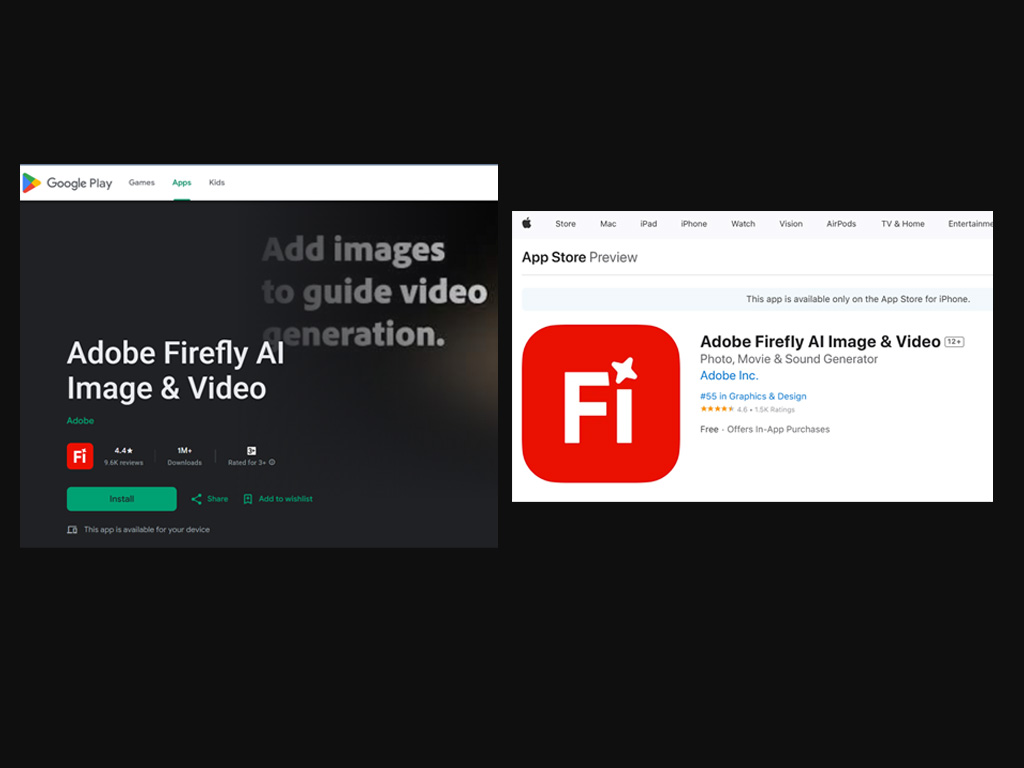This screenshot has width=1024, height=768.
Task: Click the Google Play logo
Action: point(67,183)
